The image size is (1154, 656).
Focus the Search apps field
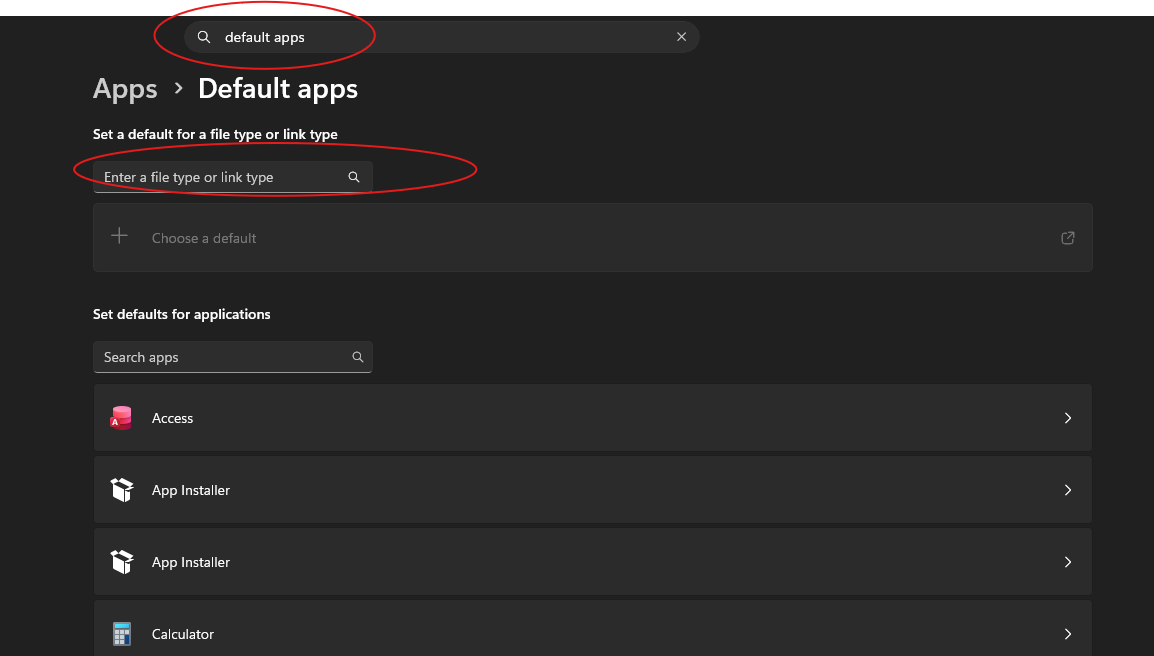click(233, 357)
